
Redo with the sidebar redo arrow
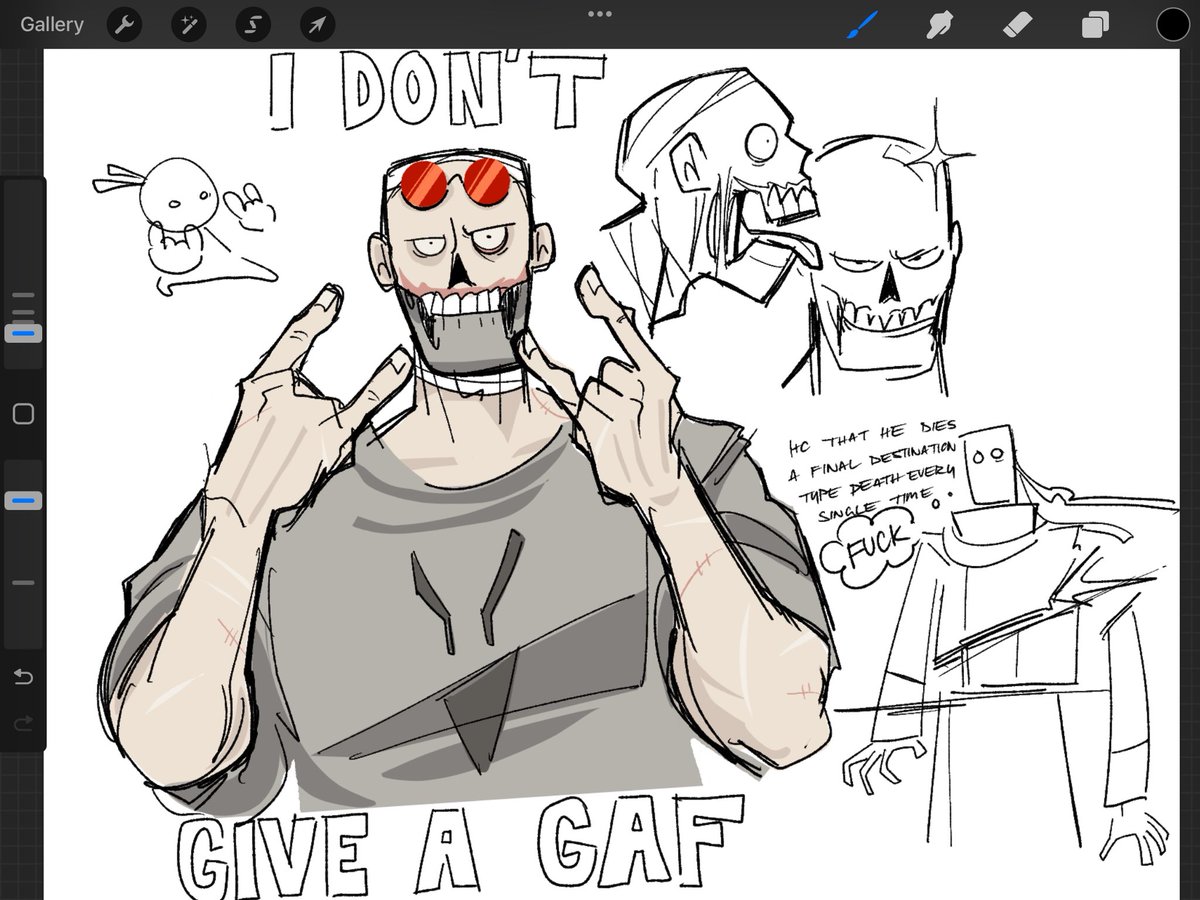tap(24, 722)
